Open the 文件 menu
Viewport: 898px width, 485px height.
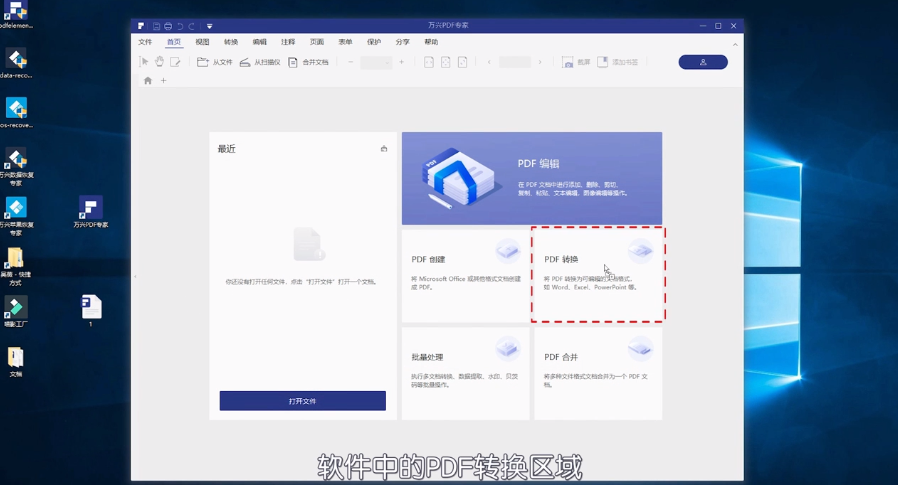click(x=145, y=42)
